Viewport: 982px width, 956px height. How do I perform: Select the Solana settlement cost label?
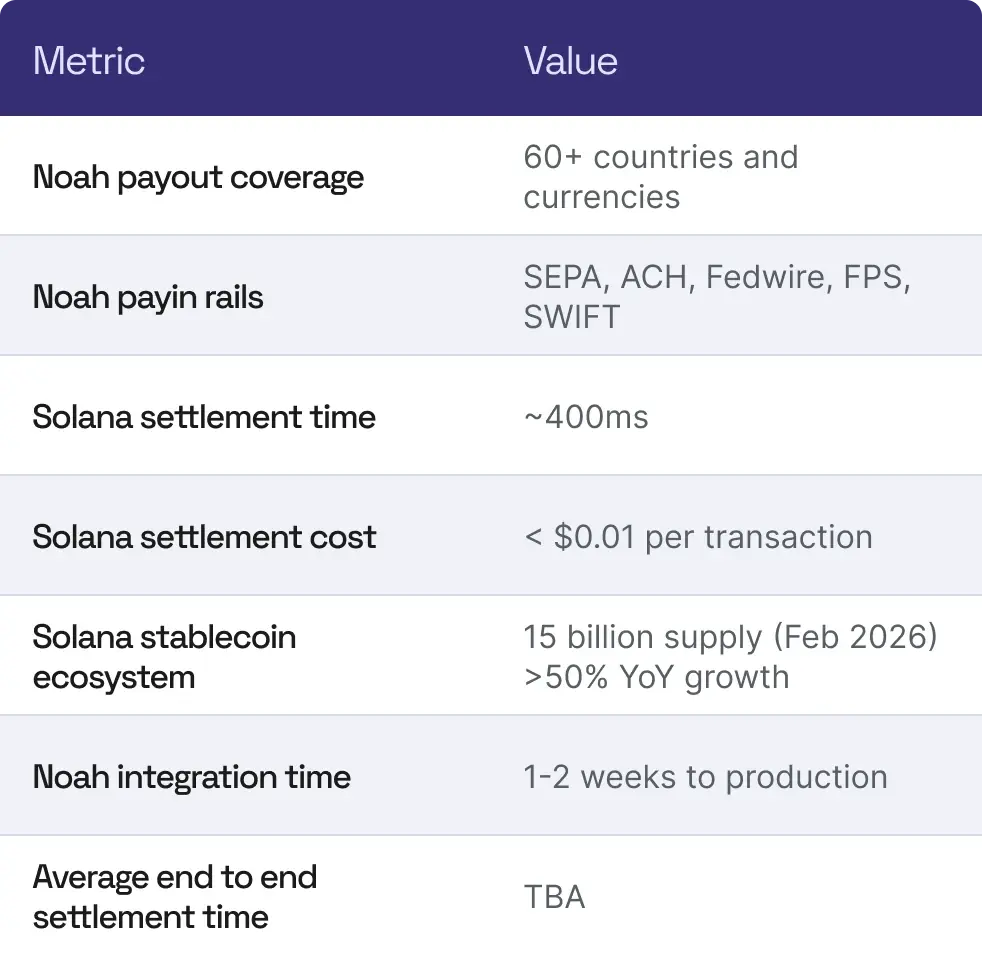tap(204, 537)
